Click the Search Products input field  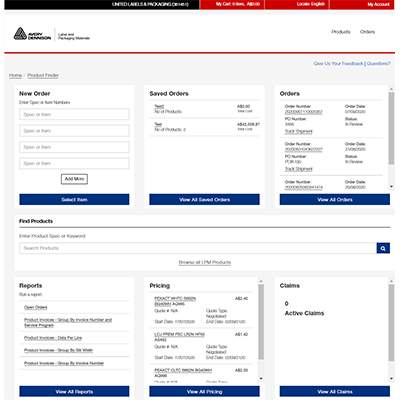point(198,248)
